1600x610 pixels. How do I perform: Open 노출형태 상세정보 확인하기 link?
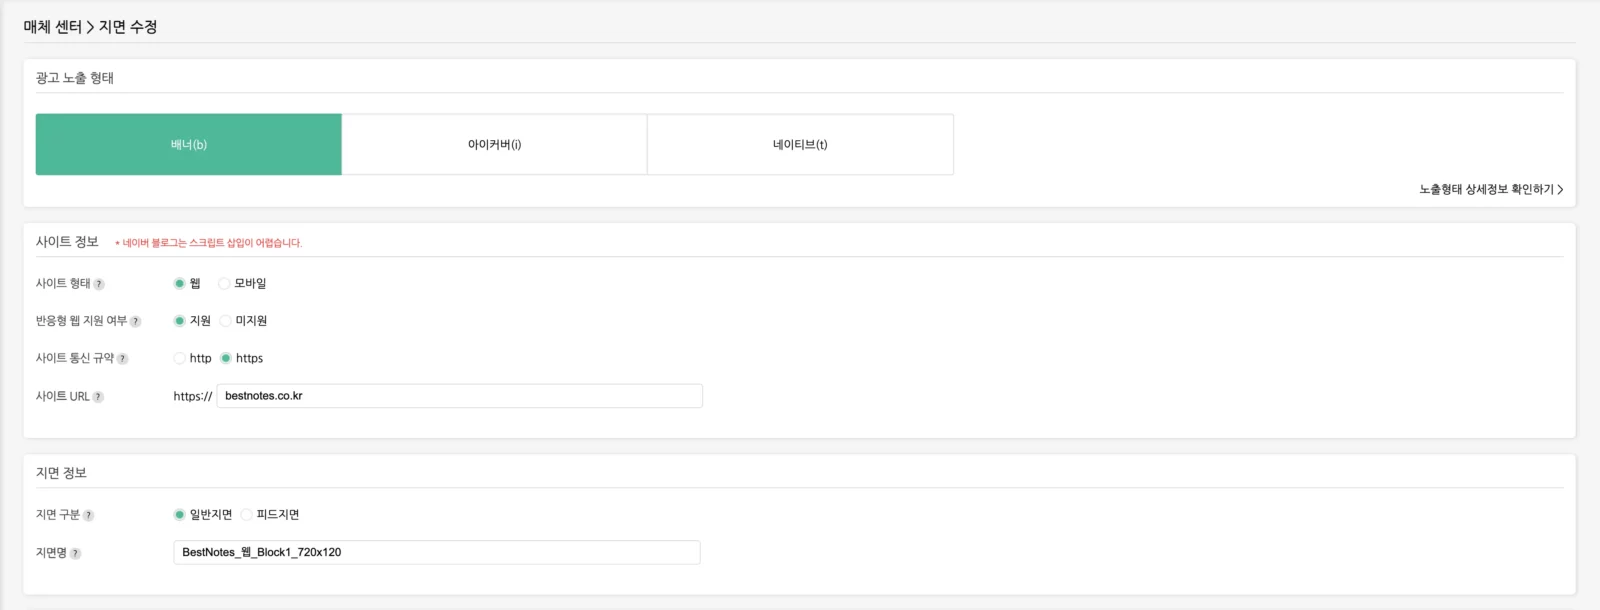click(1490, 189)
